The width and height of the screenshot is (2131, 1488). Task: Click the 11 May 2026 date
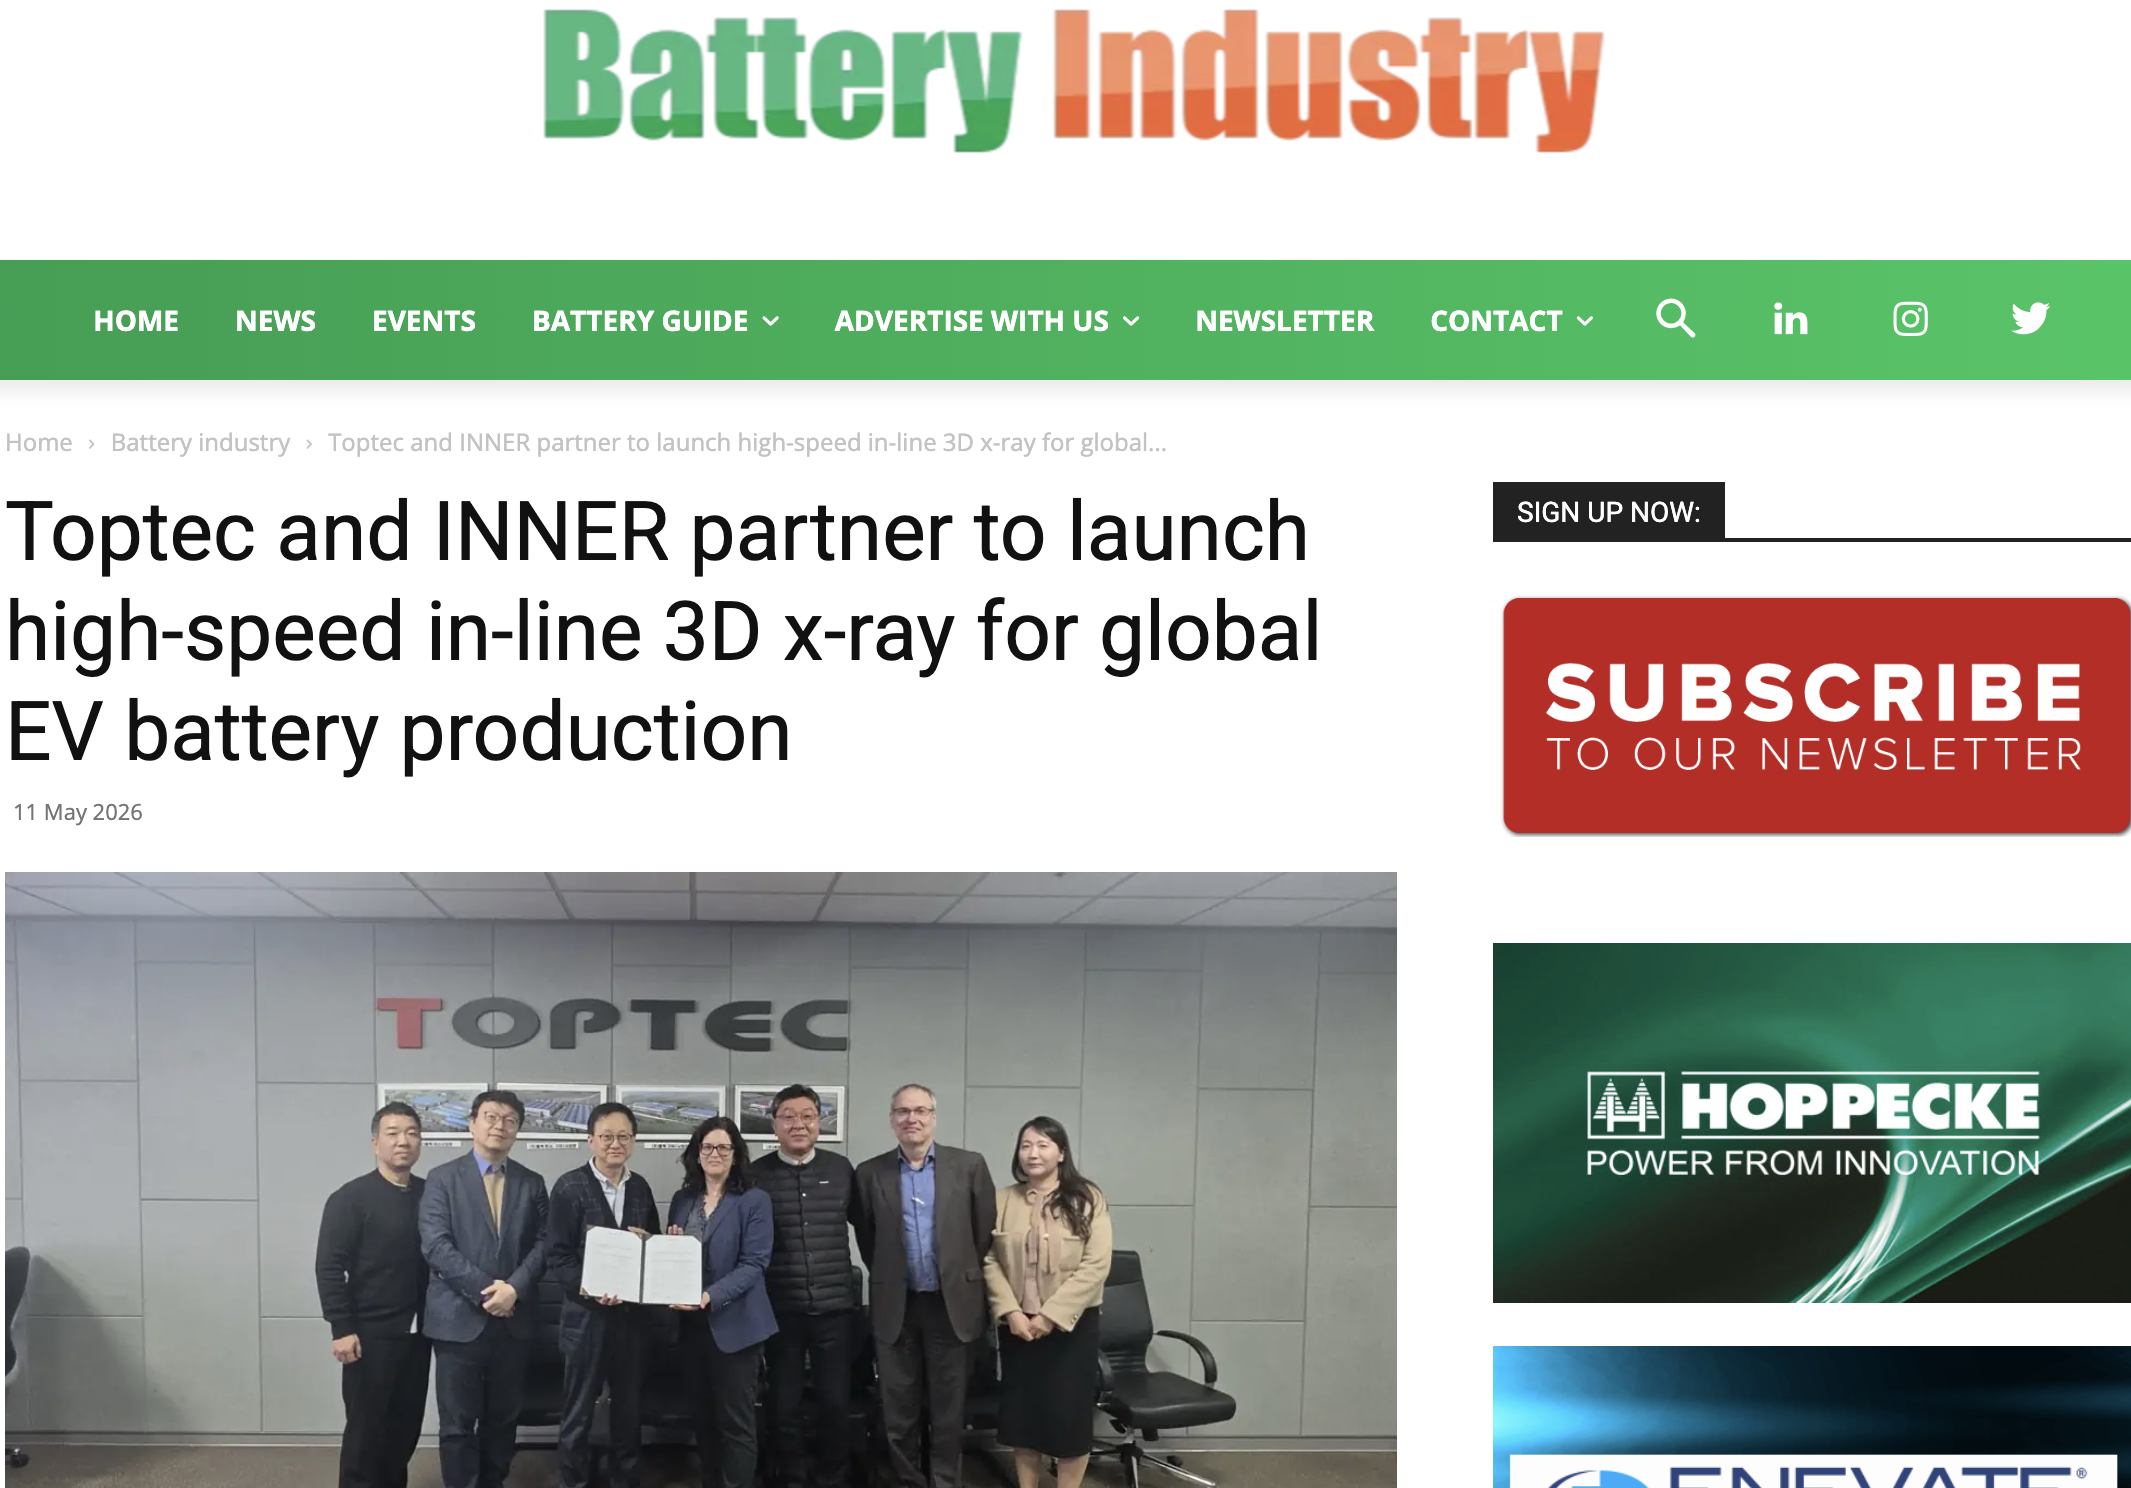point(78,812)
